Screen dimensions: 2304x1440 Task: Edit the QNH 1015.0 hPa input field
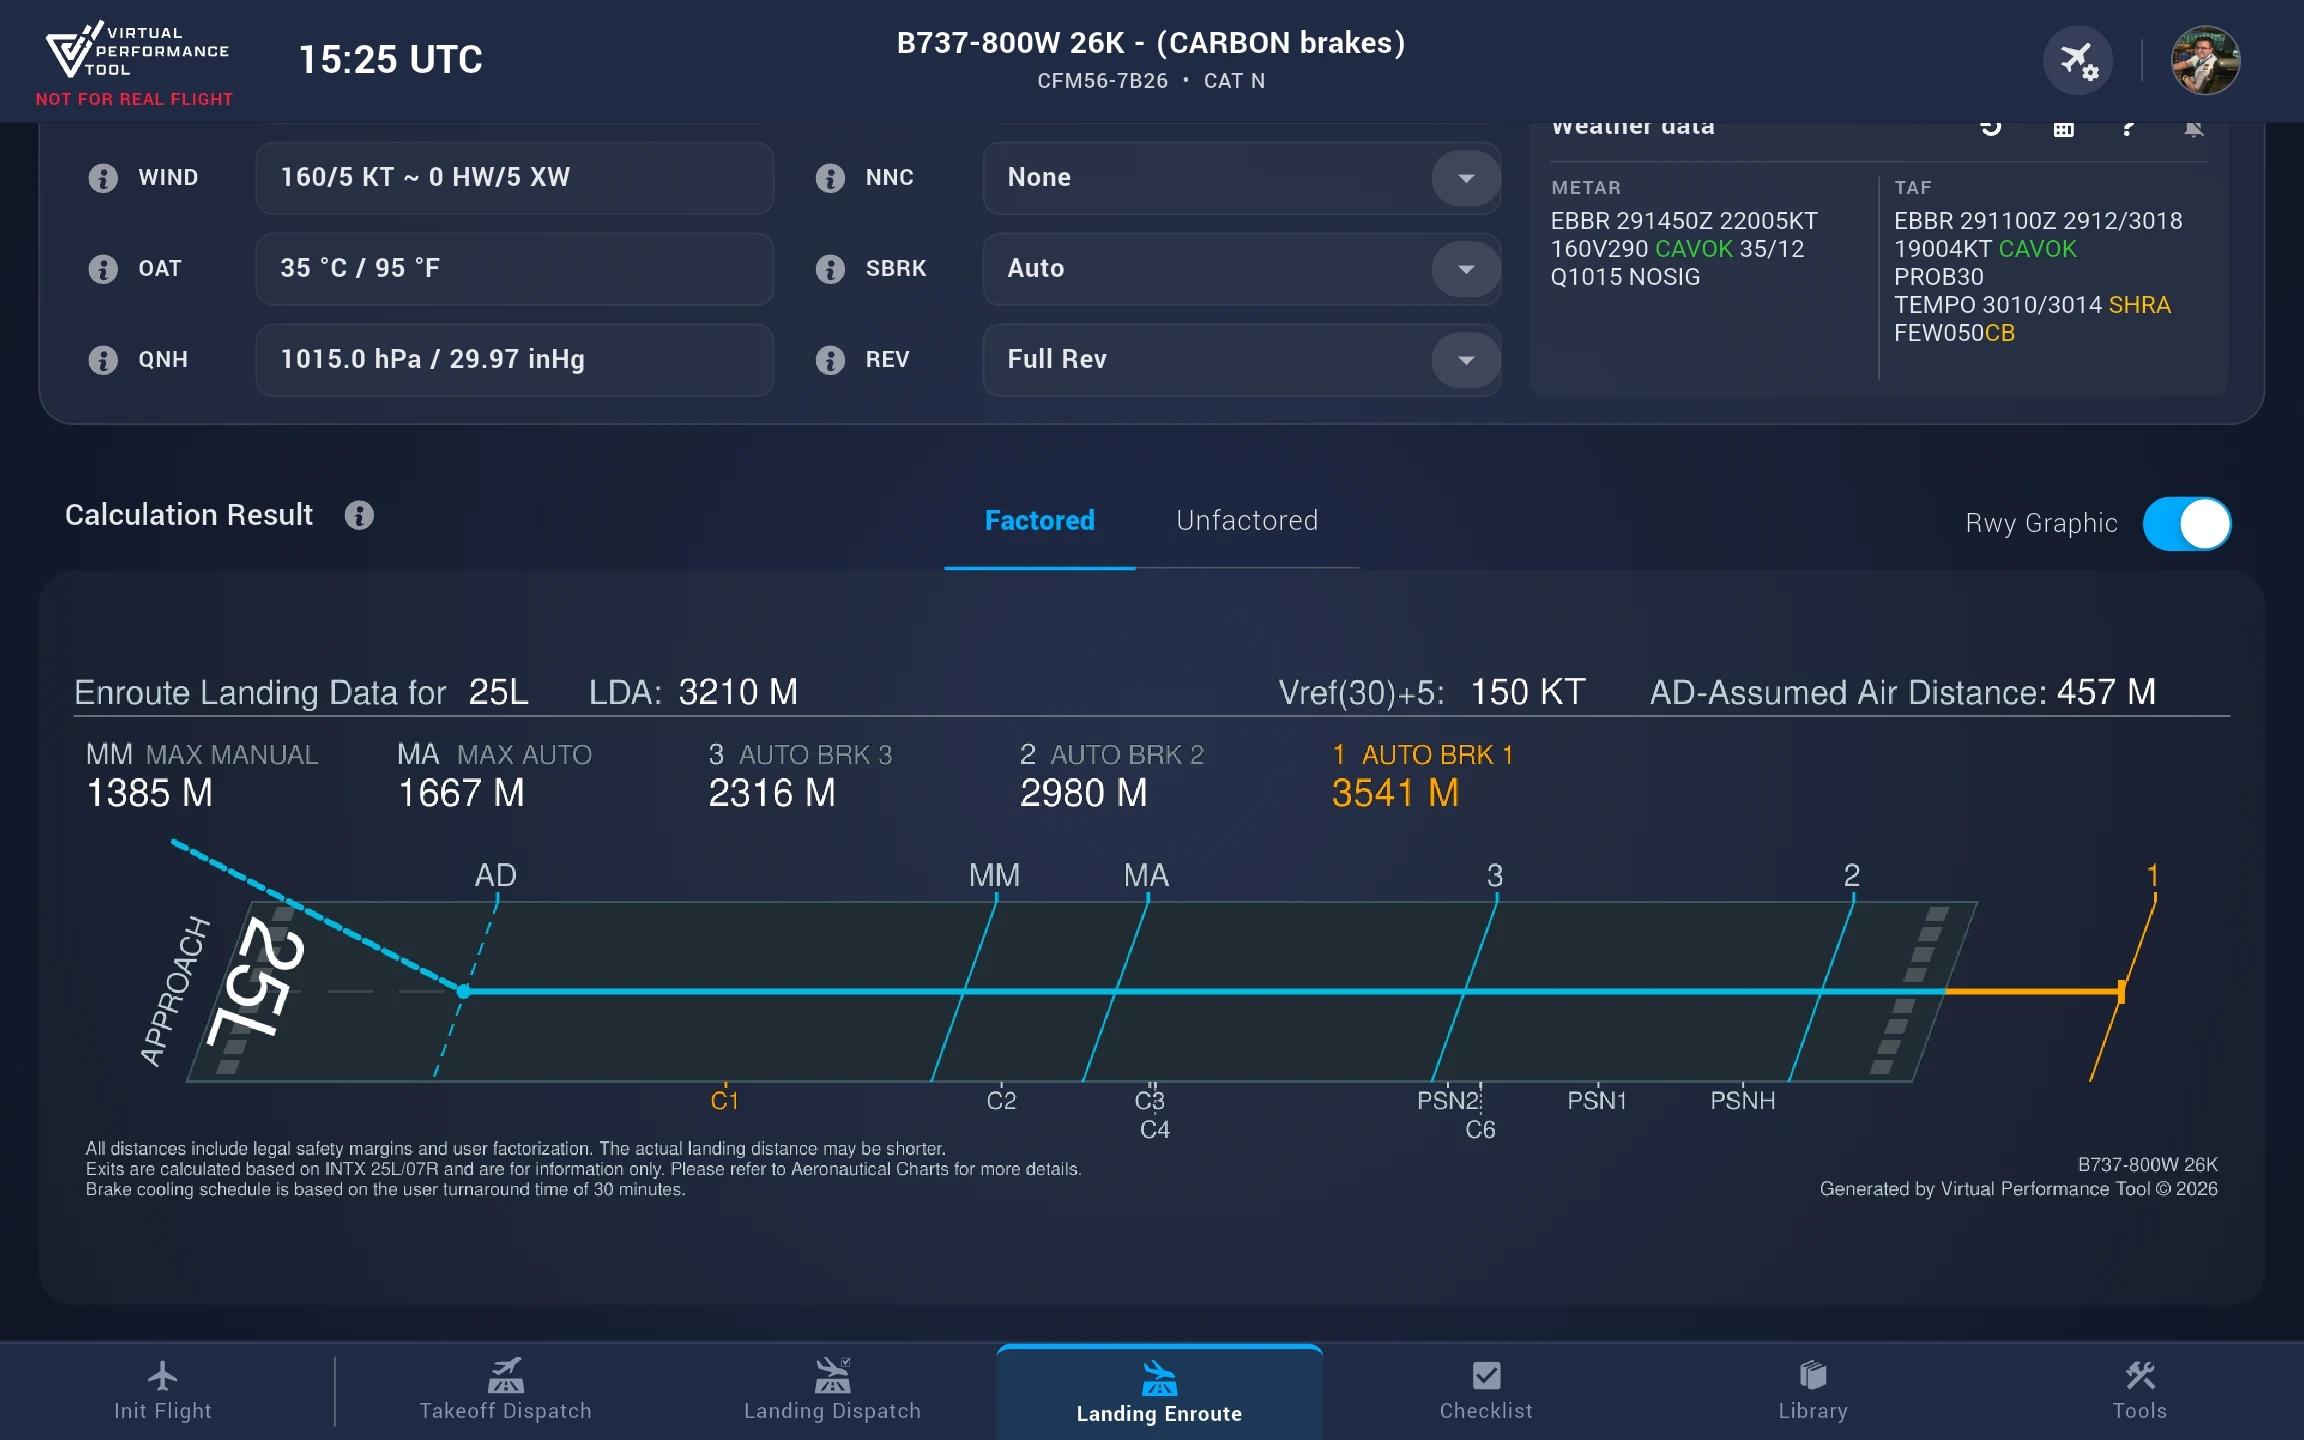click(x=514, y=360)
